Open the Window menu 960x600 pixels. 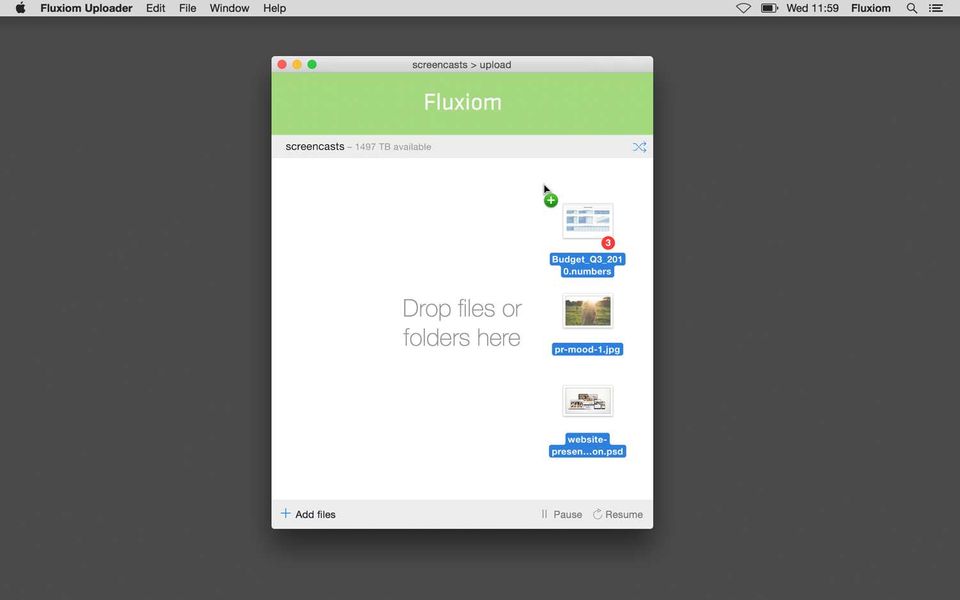(229, 8)
